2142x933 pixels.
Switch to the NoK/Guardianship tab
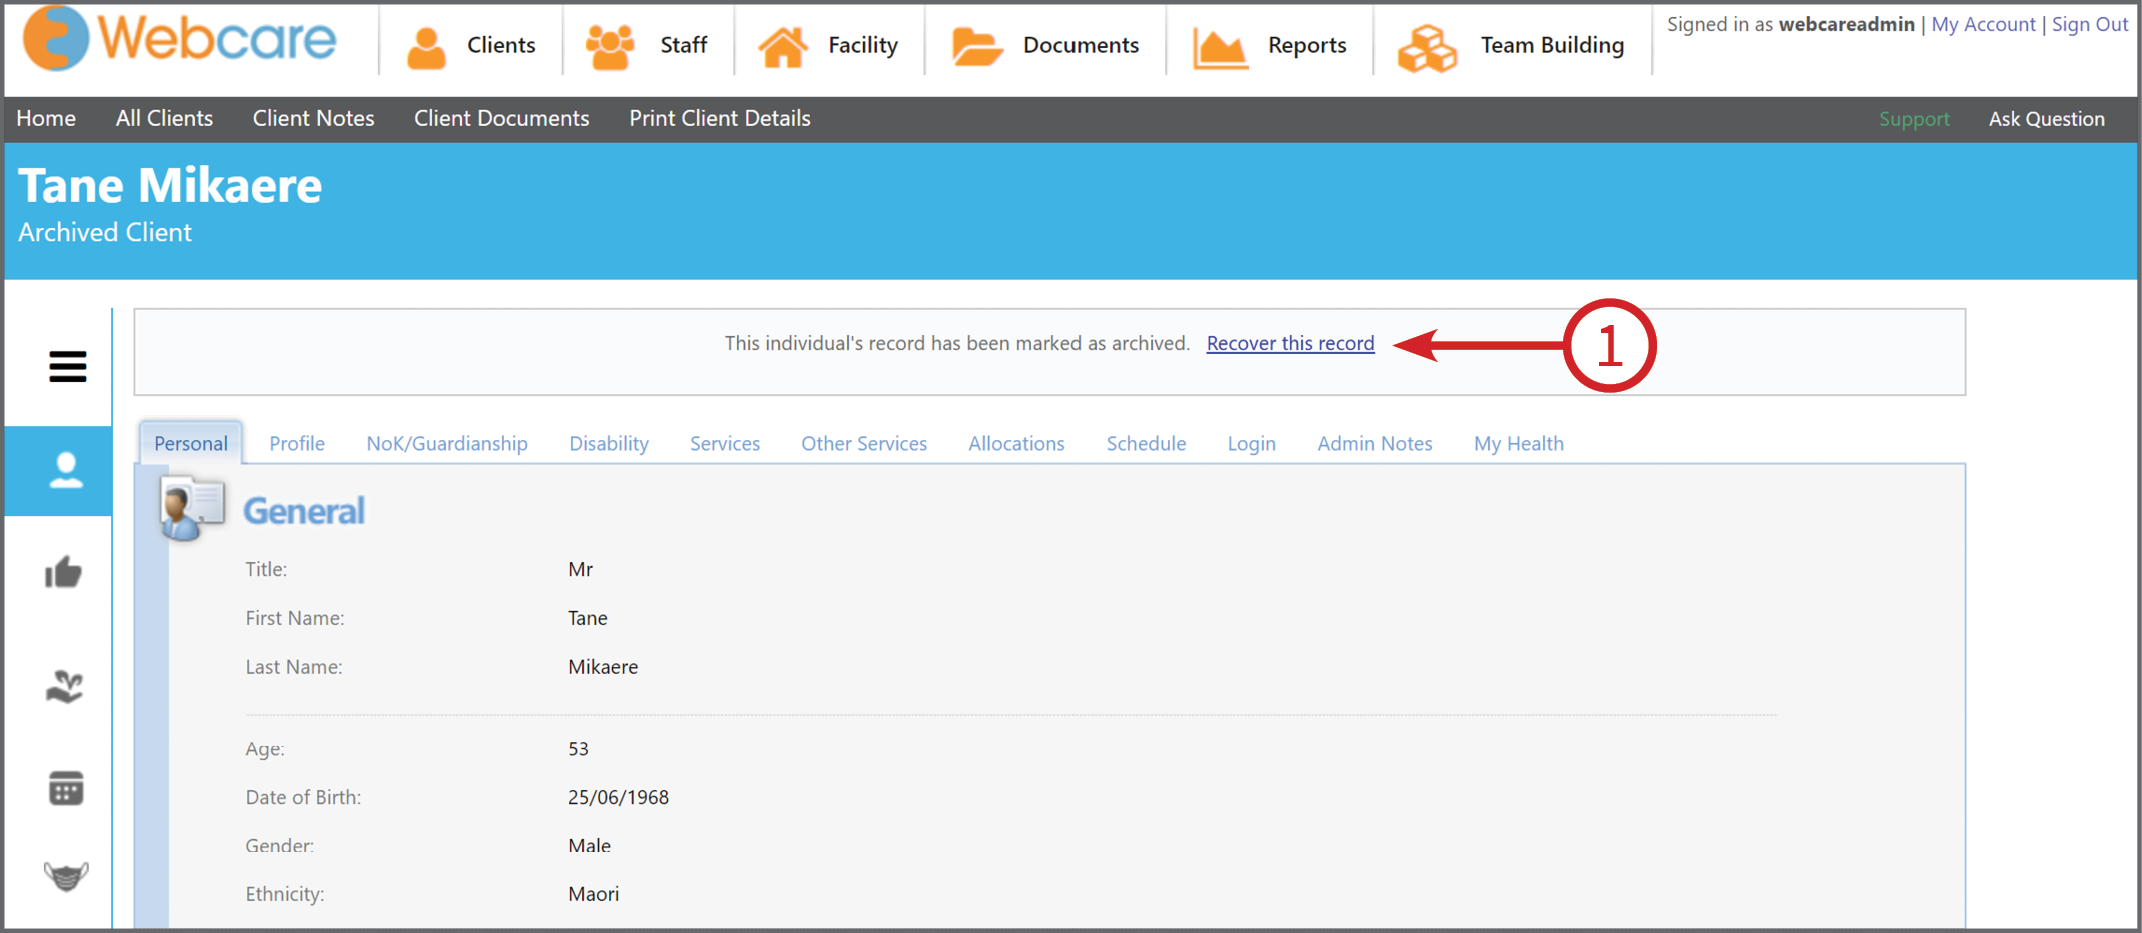click(446, 443)
